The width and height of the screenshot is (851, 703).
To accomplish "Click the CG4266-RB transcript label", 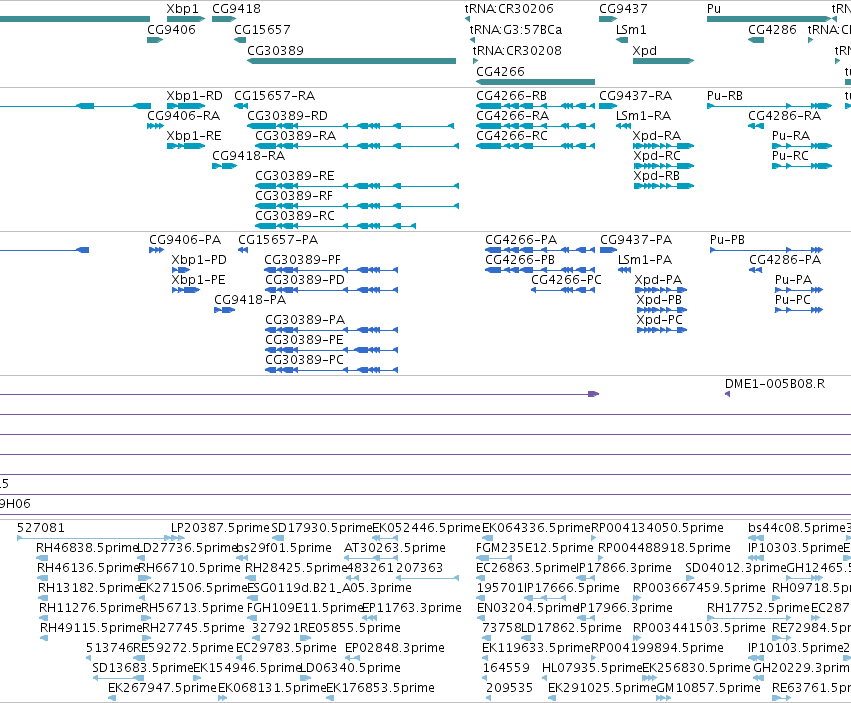I will (511, 96).
